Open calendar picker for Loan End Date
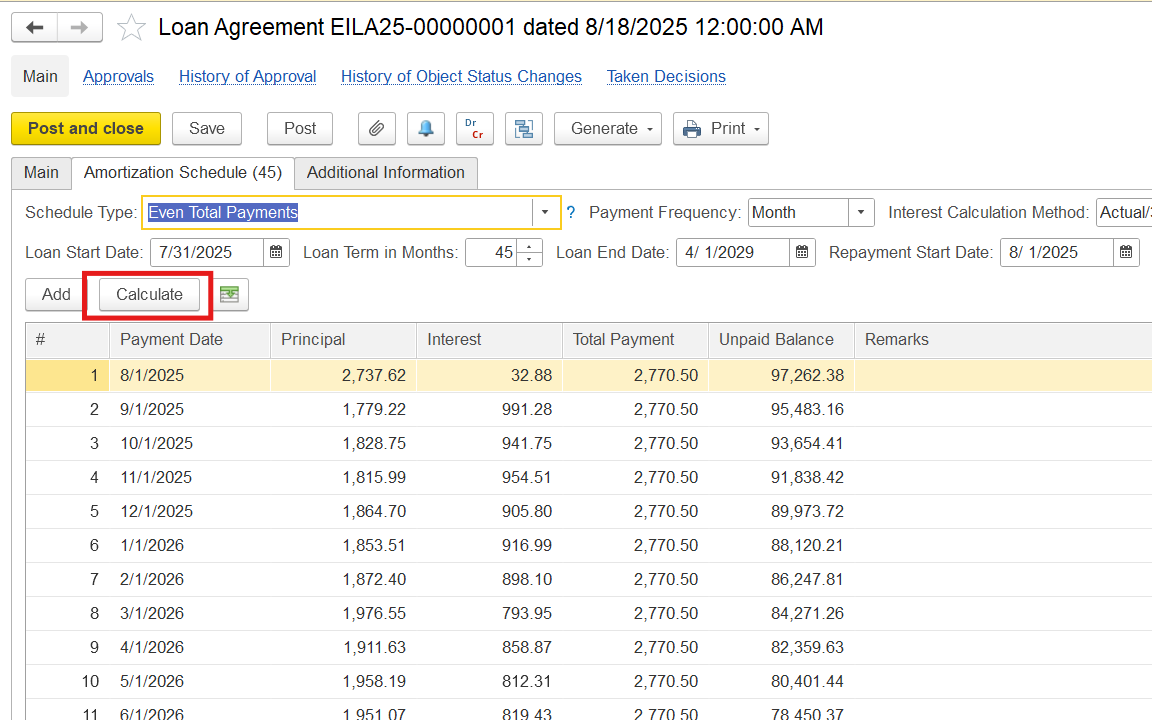 pyautogui.click(x=802, y=253)
